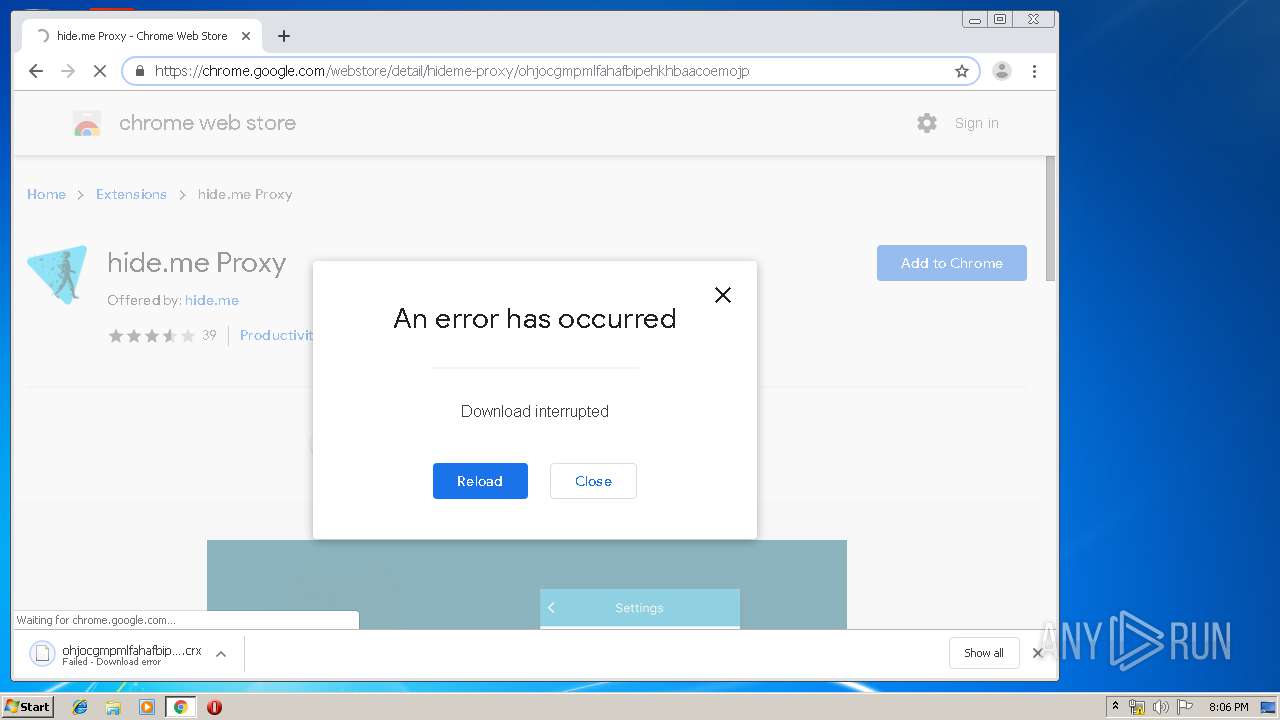Expand the download item options chevron
The height and width of the screenshot is (720, 1280).
coord(221,654)
